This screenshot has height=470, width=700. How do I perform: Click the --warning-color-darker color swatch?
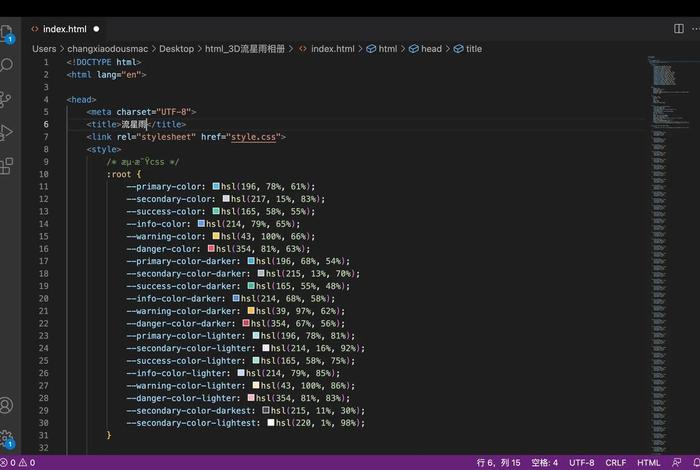(251, 311)
